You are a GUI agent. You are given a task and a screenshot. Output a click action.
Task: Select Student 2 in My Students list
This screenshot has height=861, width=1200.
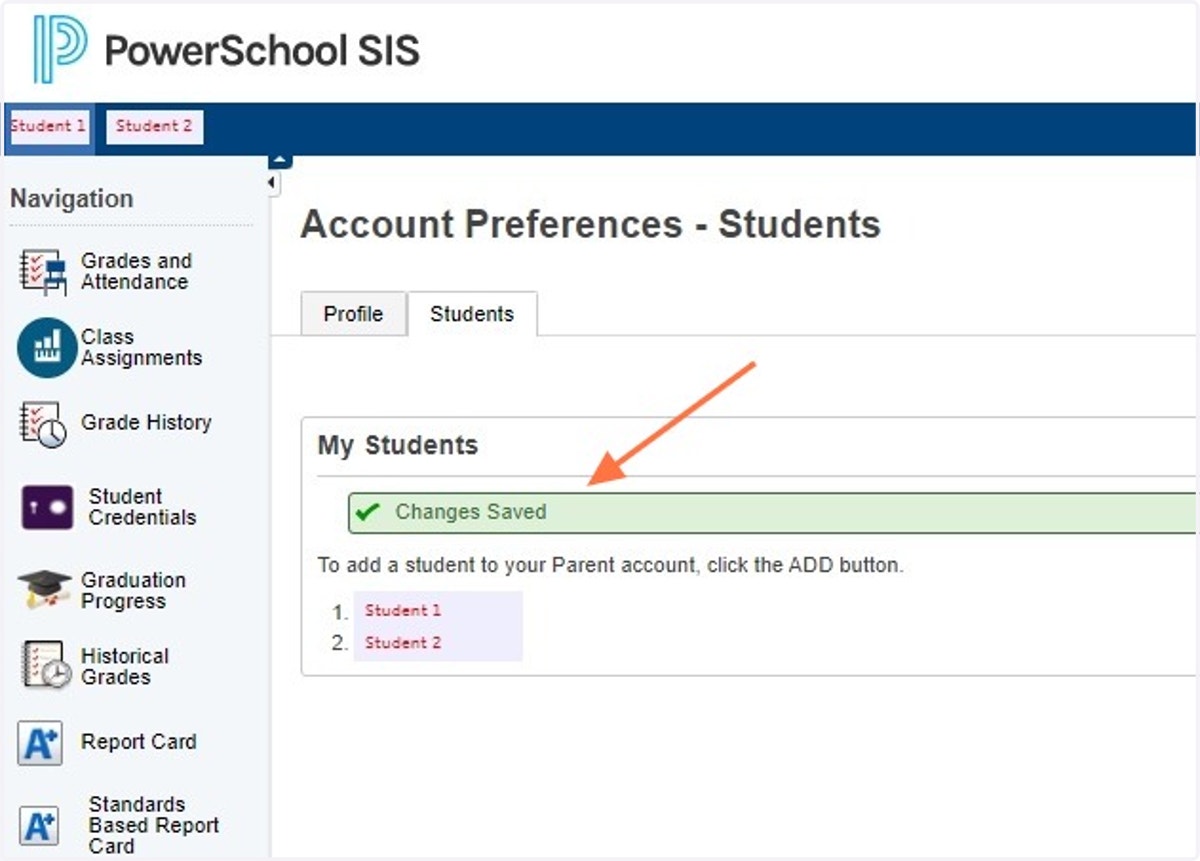(x=403, y=643)
